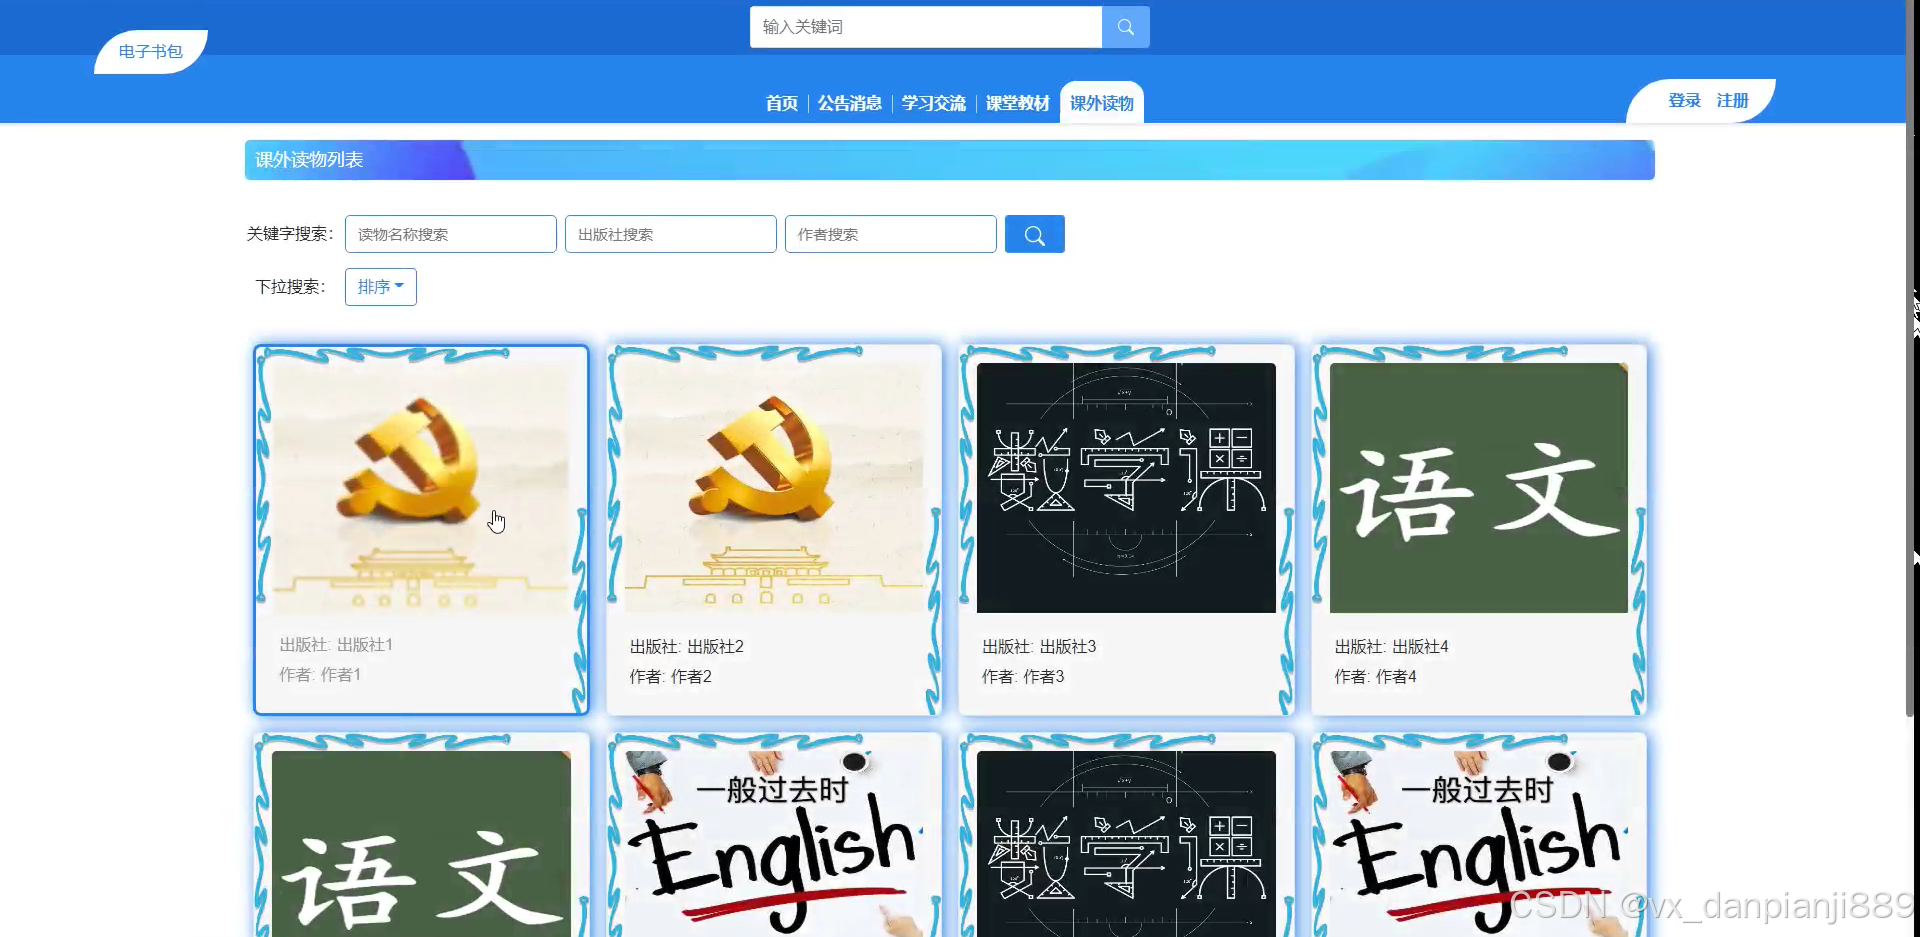This screenshot has height=937, width=1920.
Task: Click the text 作者: 作者3
Action: point(1023,677)
